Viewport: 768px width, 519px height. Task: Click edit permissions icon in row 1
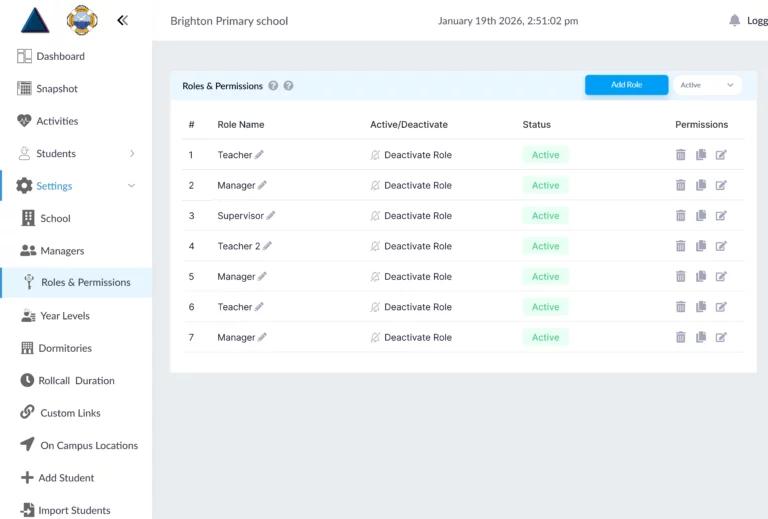pyautogui.click(x=721, y=155)
